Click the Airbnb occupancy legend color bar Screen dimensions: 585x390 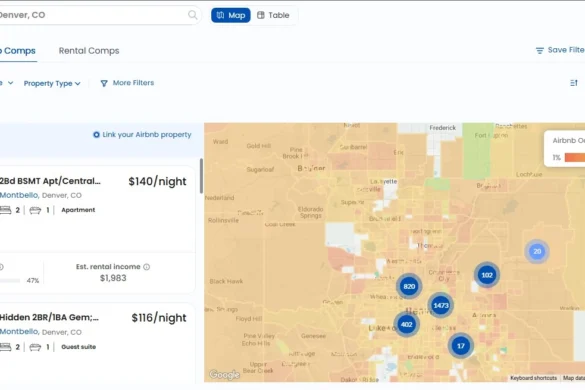pyautogui.click(x=575, y=157)
